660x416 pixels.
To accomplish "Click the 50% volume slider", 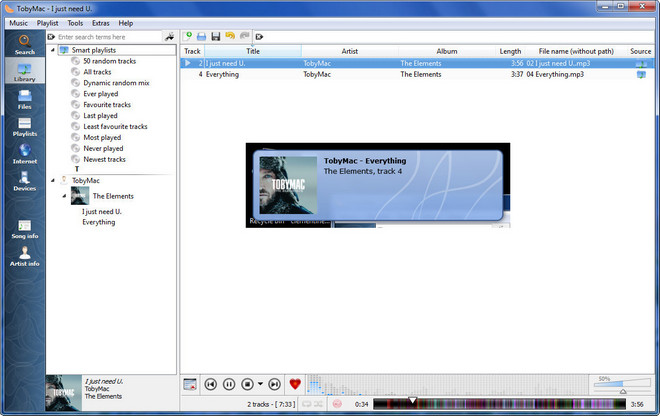I will pos(622,385).
